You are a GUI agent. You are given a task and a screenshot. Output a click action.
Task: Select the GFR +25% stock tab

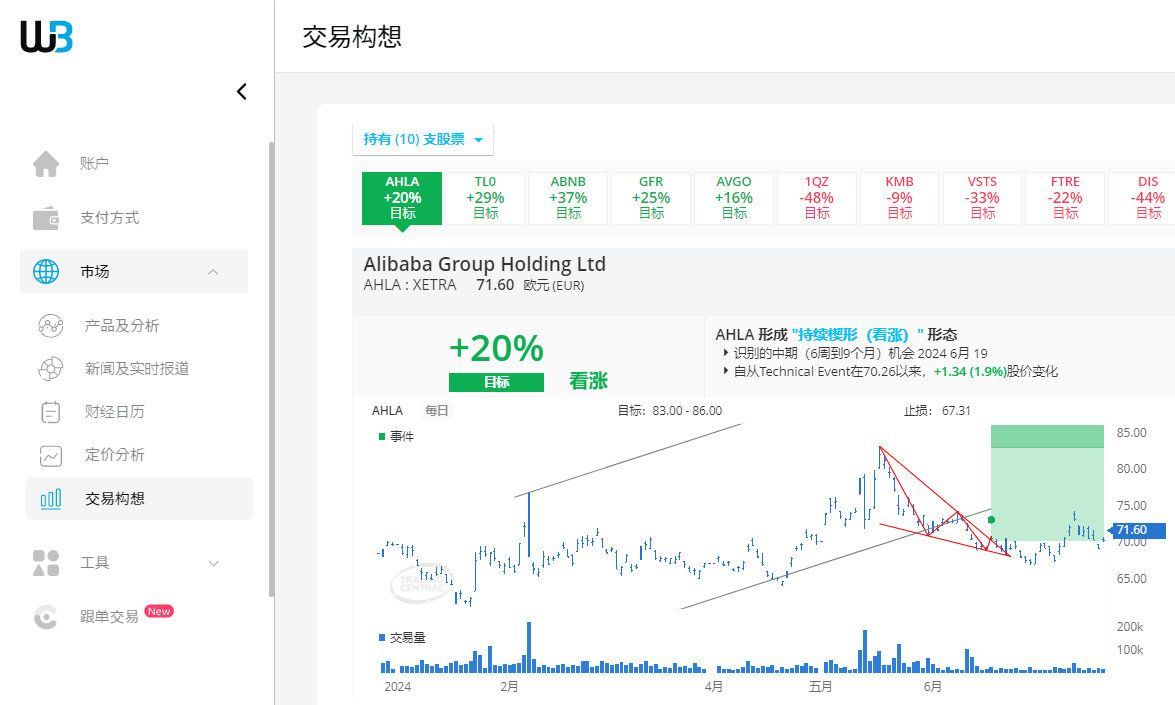[x=650, y=198]
